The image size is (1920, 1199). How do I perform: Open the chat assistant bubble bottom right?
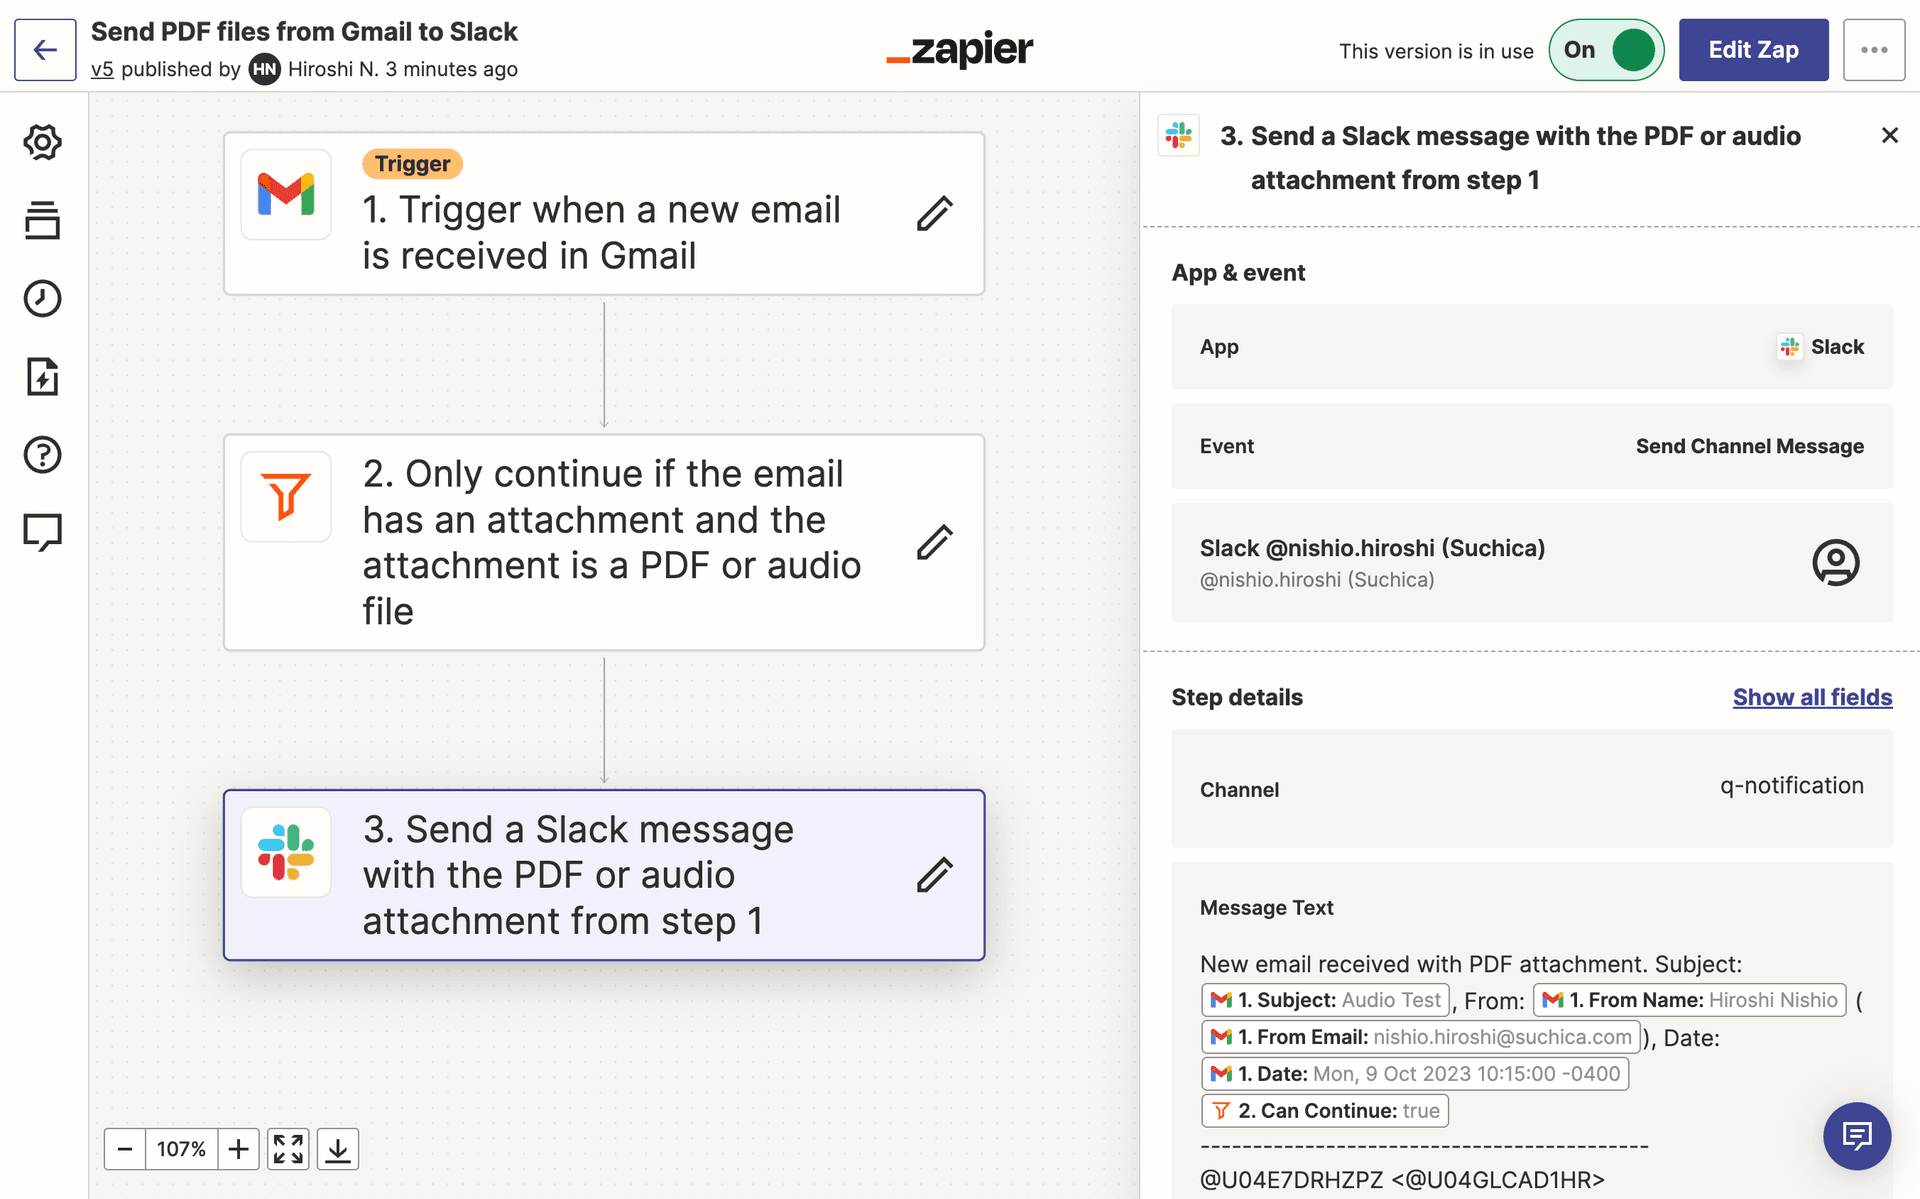pos(1857,1136)
